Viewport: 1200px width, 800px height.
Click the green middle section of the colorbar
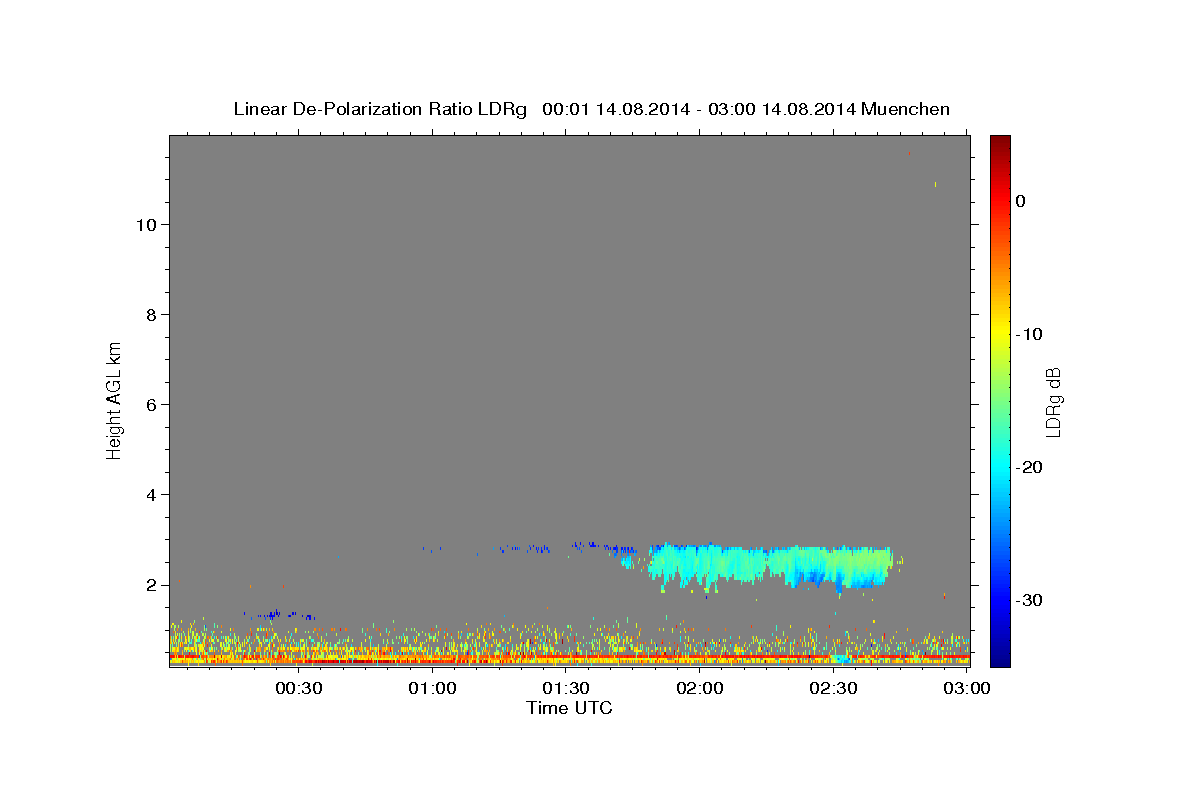pyautogui.click(x=1000, y=400)
